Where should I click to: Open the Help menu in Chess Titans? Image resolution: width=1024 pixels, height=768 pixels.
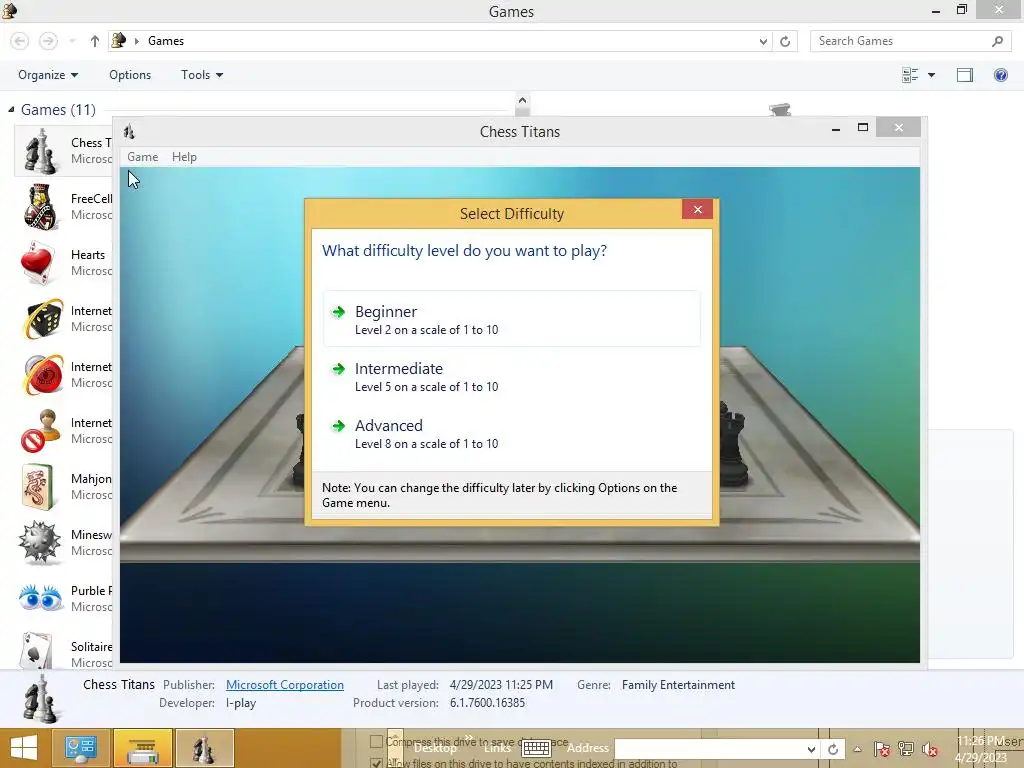click(x=184, y=157)
